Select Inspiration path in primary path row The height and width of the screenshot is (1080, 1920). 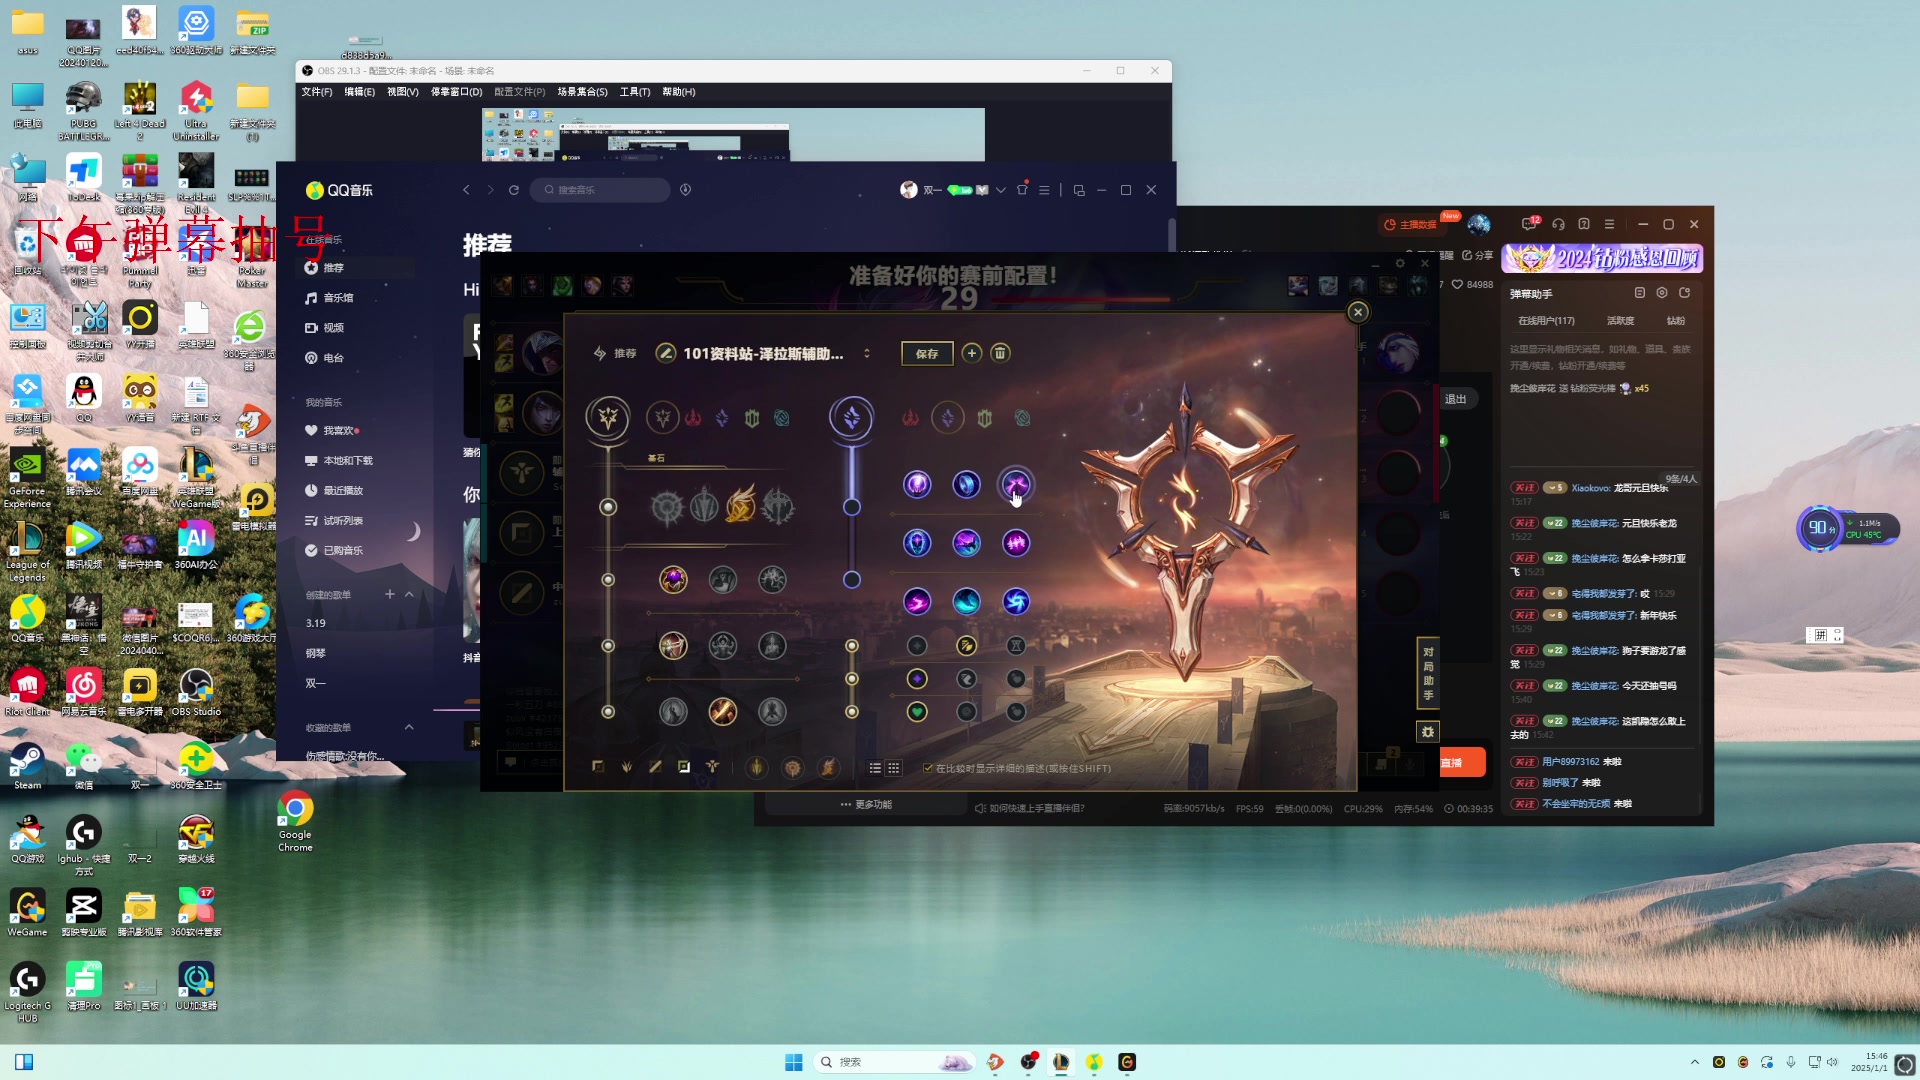(x=782, y=418)
